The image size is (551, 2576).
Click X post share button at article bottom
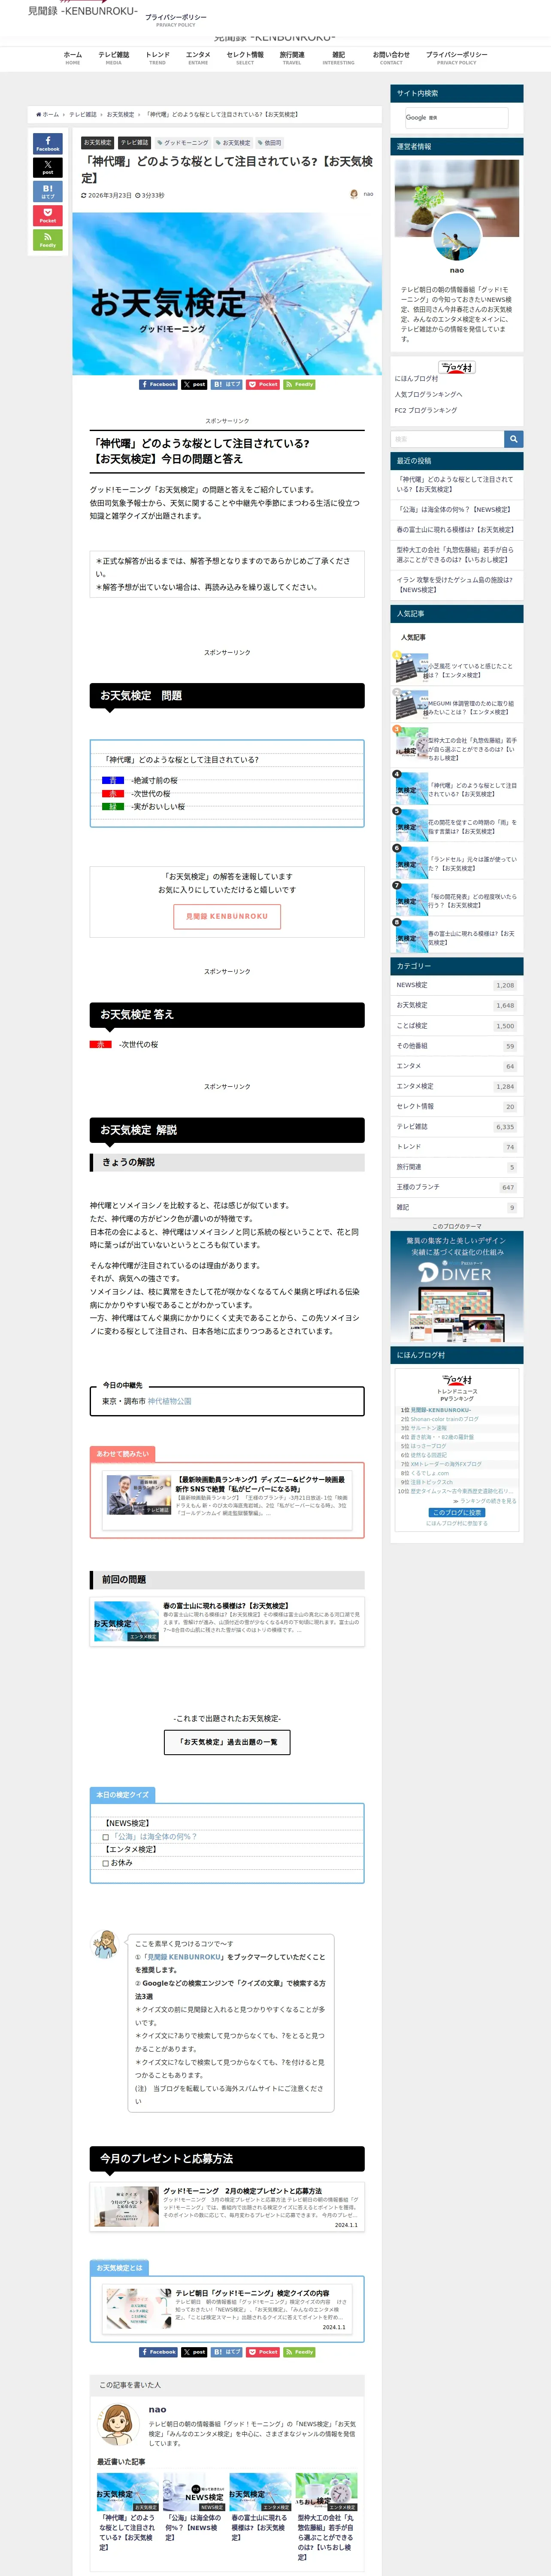pyautogui.click(x=194, y=2352)
